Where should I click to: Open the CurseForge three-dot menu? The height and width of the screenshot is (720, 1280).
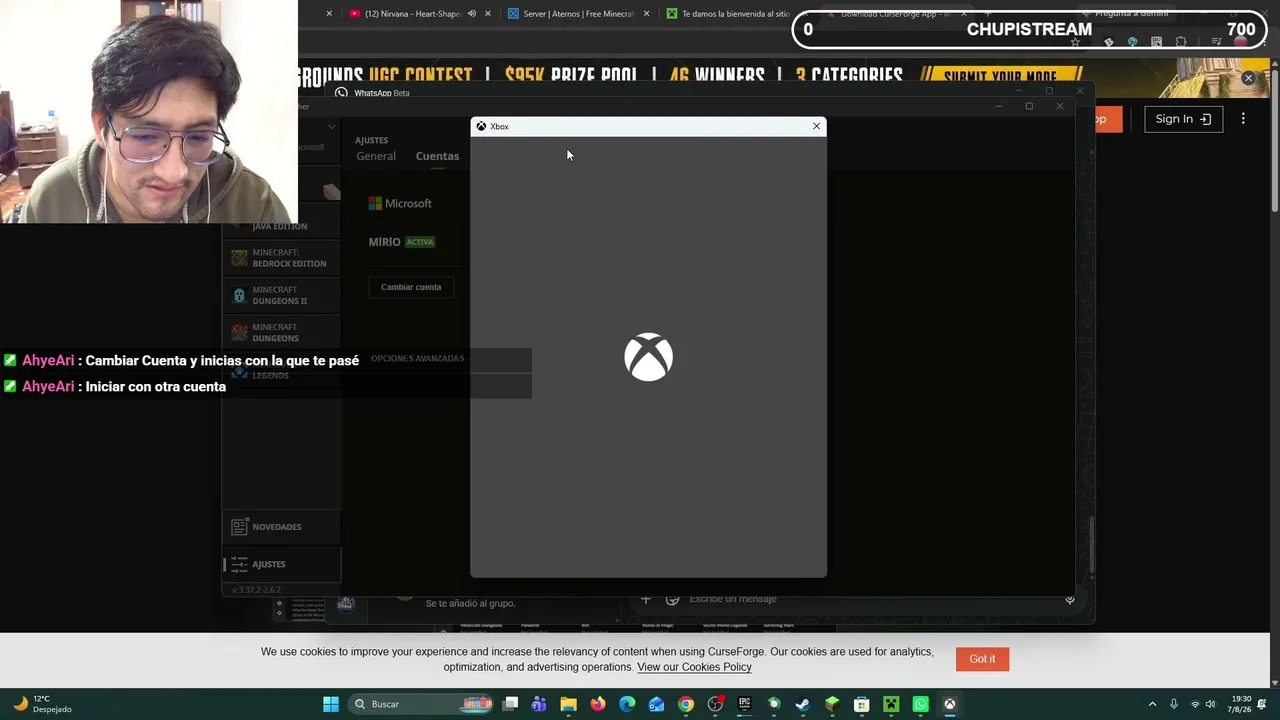1243,119
